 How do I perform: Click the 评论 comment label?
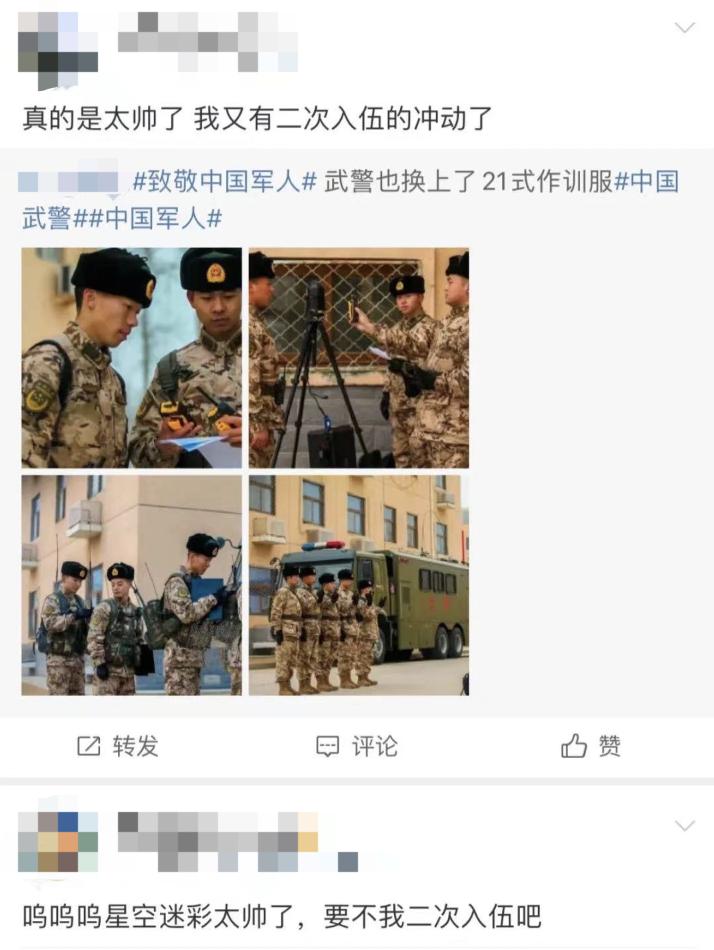[375, 746]
